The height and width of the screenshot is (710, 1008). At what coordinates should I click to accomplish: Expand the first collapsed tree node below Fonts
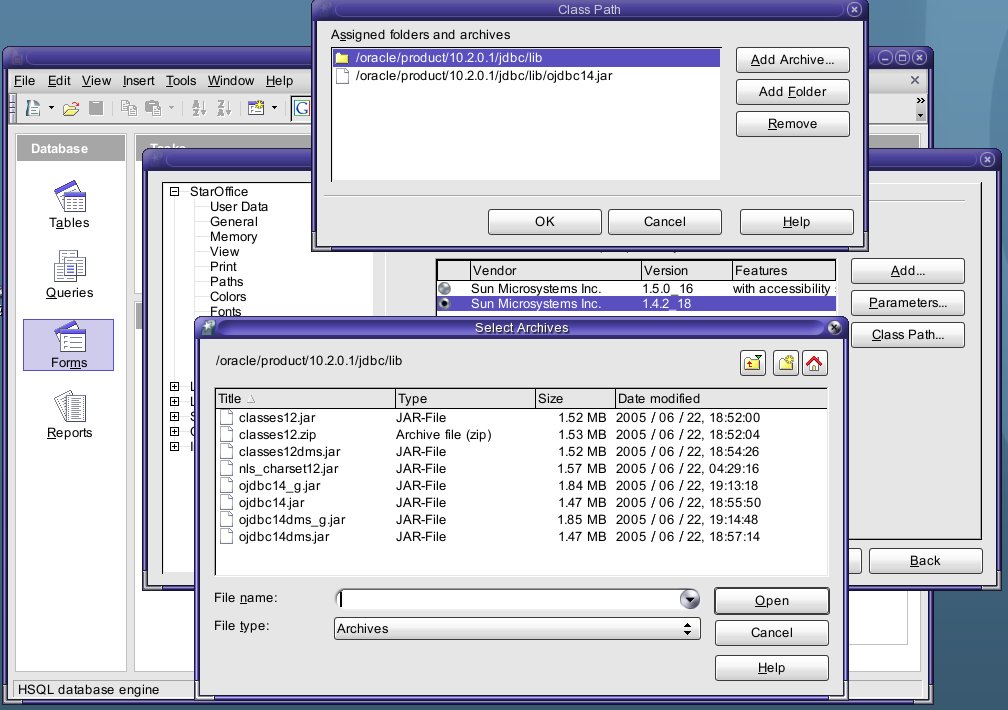pyautogui.click(x=174, y=387)
